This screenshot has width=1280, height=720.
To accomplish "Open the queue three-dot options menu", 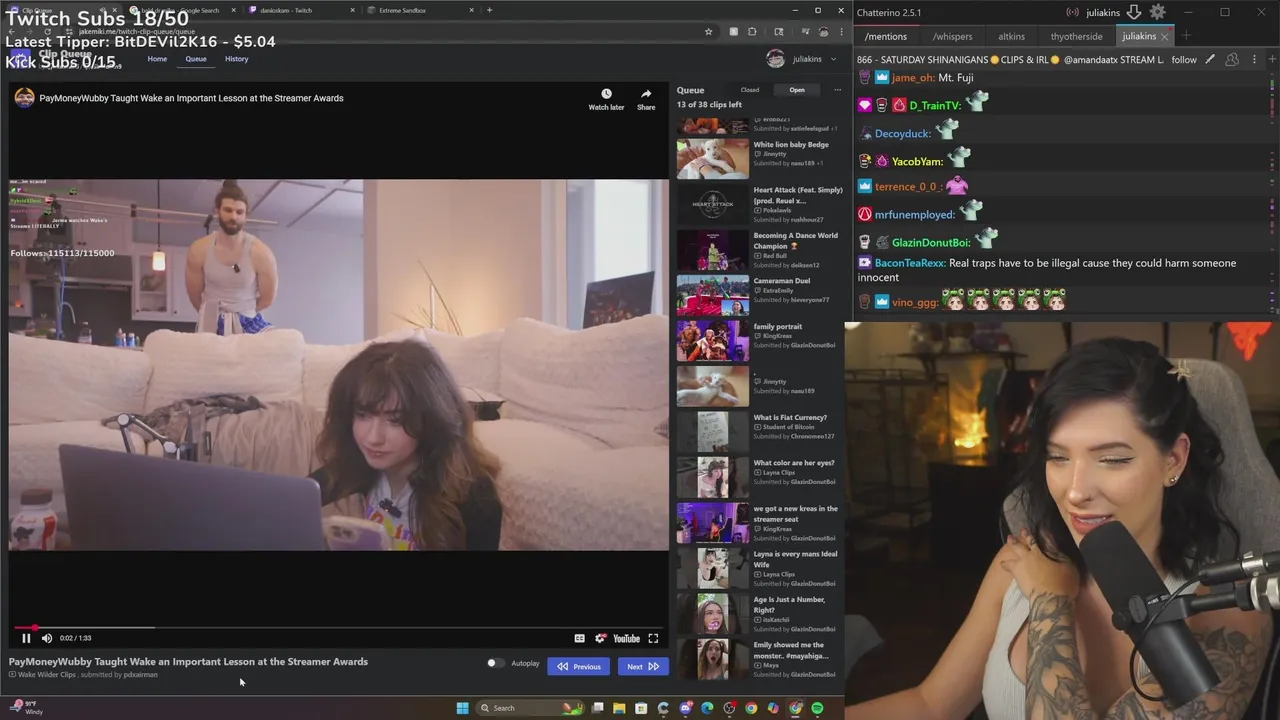I will [x=837, y=90].
